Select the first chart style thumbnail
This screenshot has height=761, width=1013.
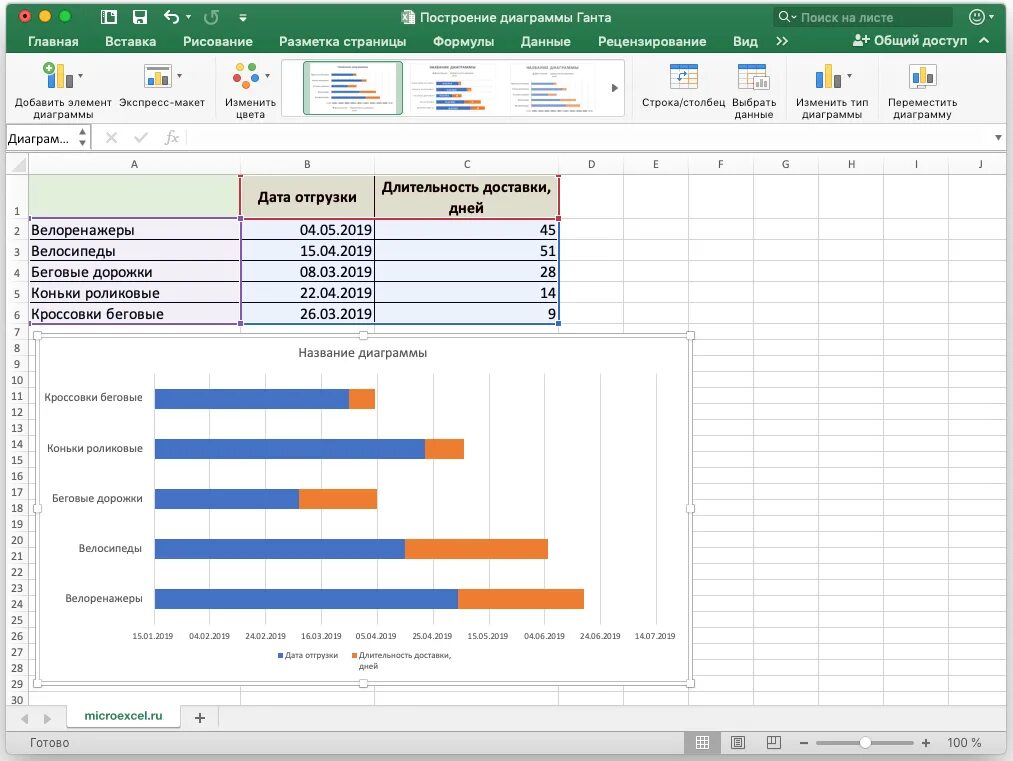[x=353, y=88]
